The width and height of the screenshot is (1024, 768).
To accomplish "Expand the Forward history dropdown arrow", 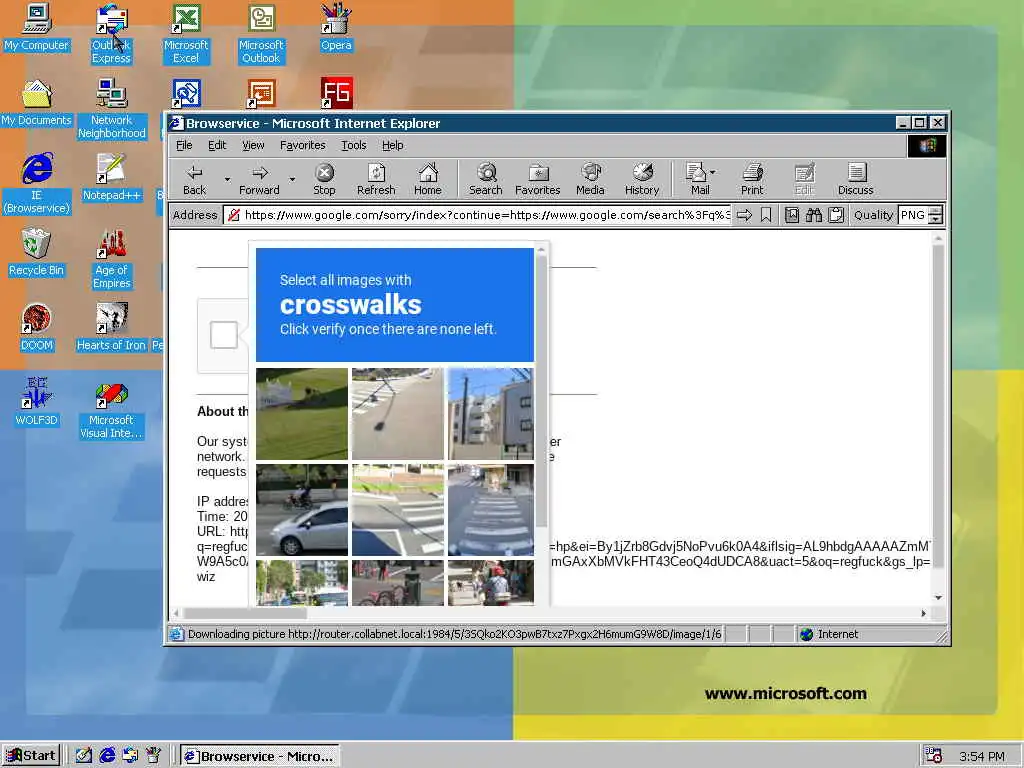I will point(292,180).
